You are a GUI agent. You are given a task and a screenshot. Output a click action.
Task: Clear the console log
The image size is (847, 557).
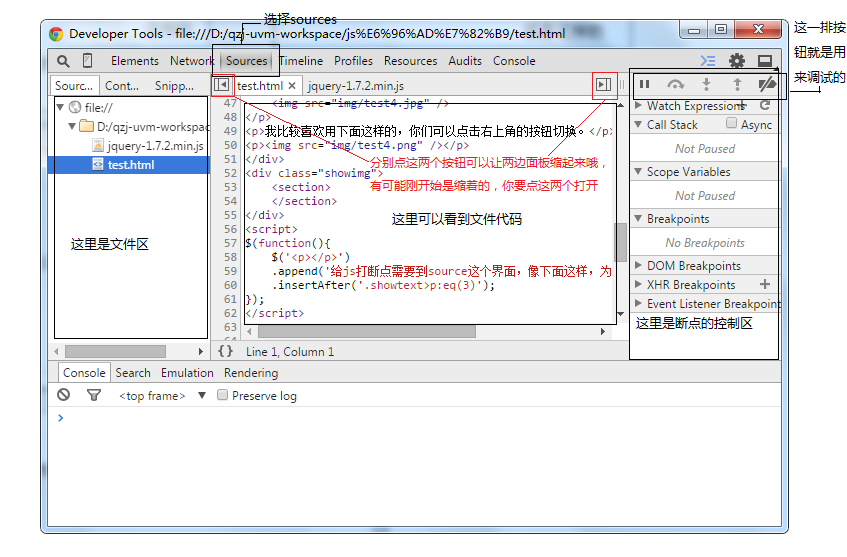pyautogui.click(x=64, y=395)
